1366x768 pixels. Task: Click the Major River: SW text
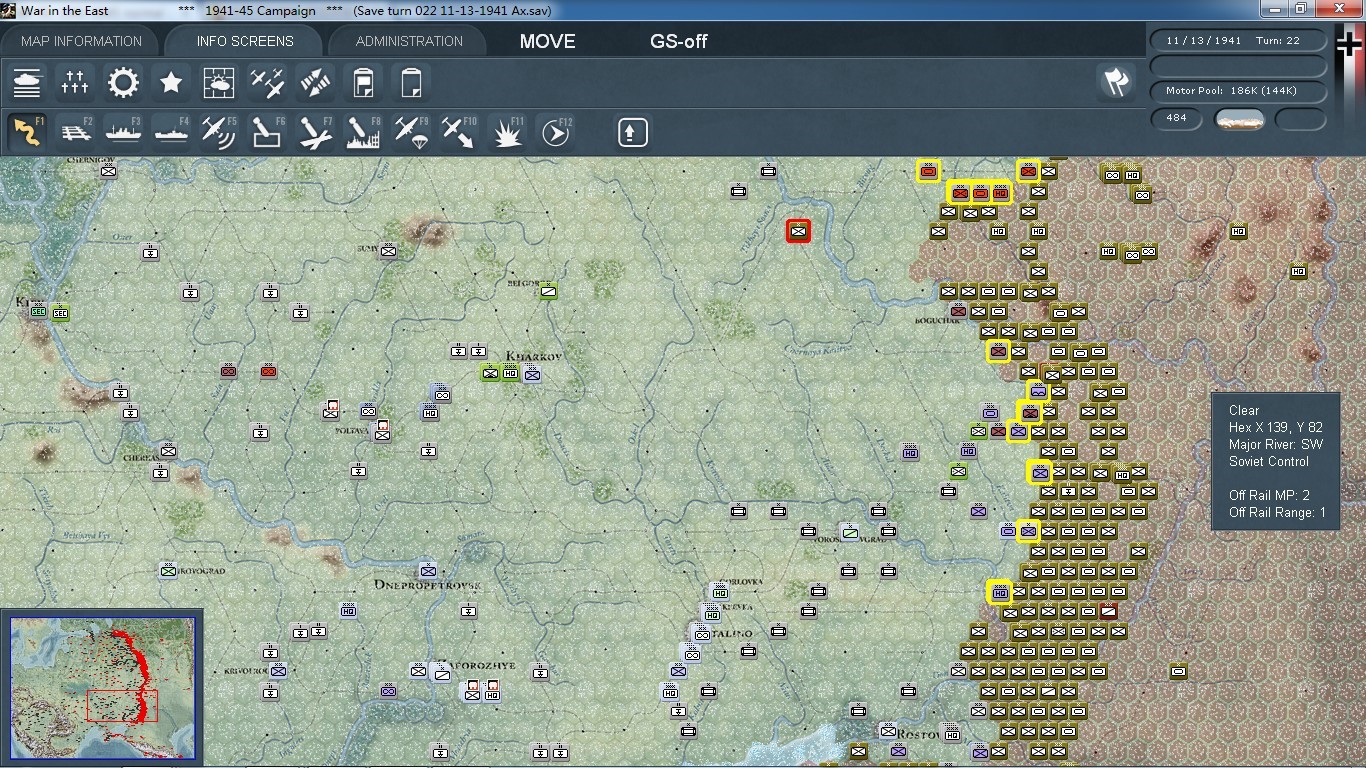[x=1276, y=444]
